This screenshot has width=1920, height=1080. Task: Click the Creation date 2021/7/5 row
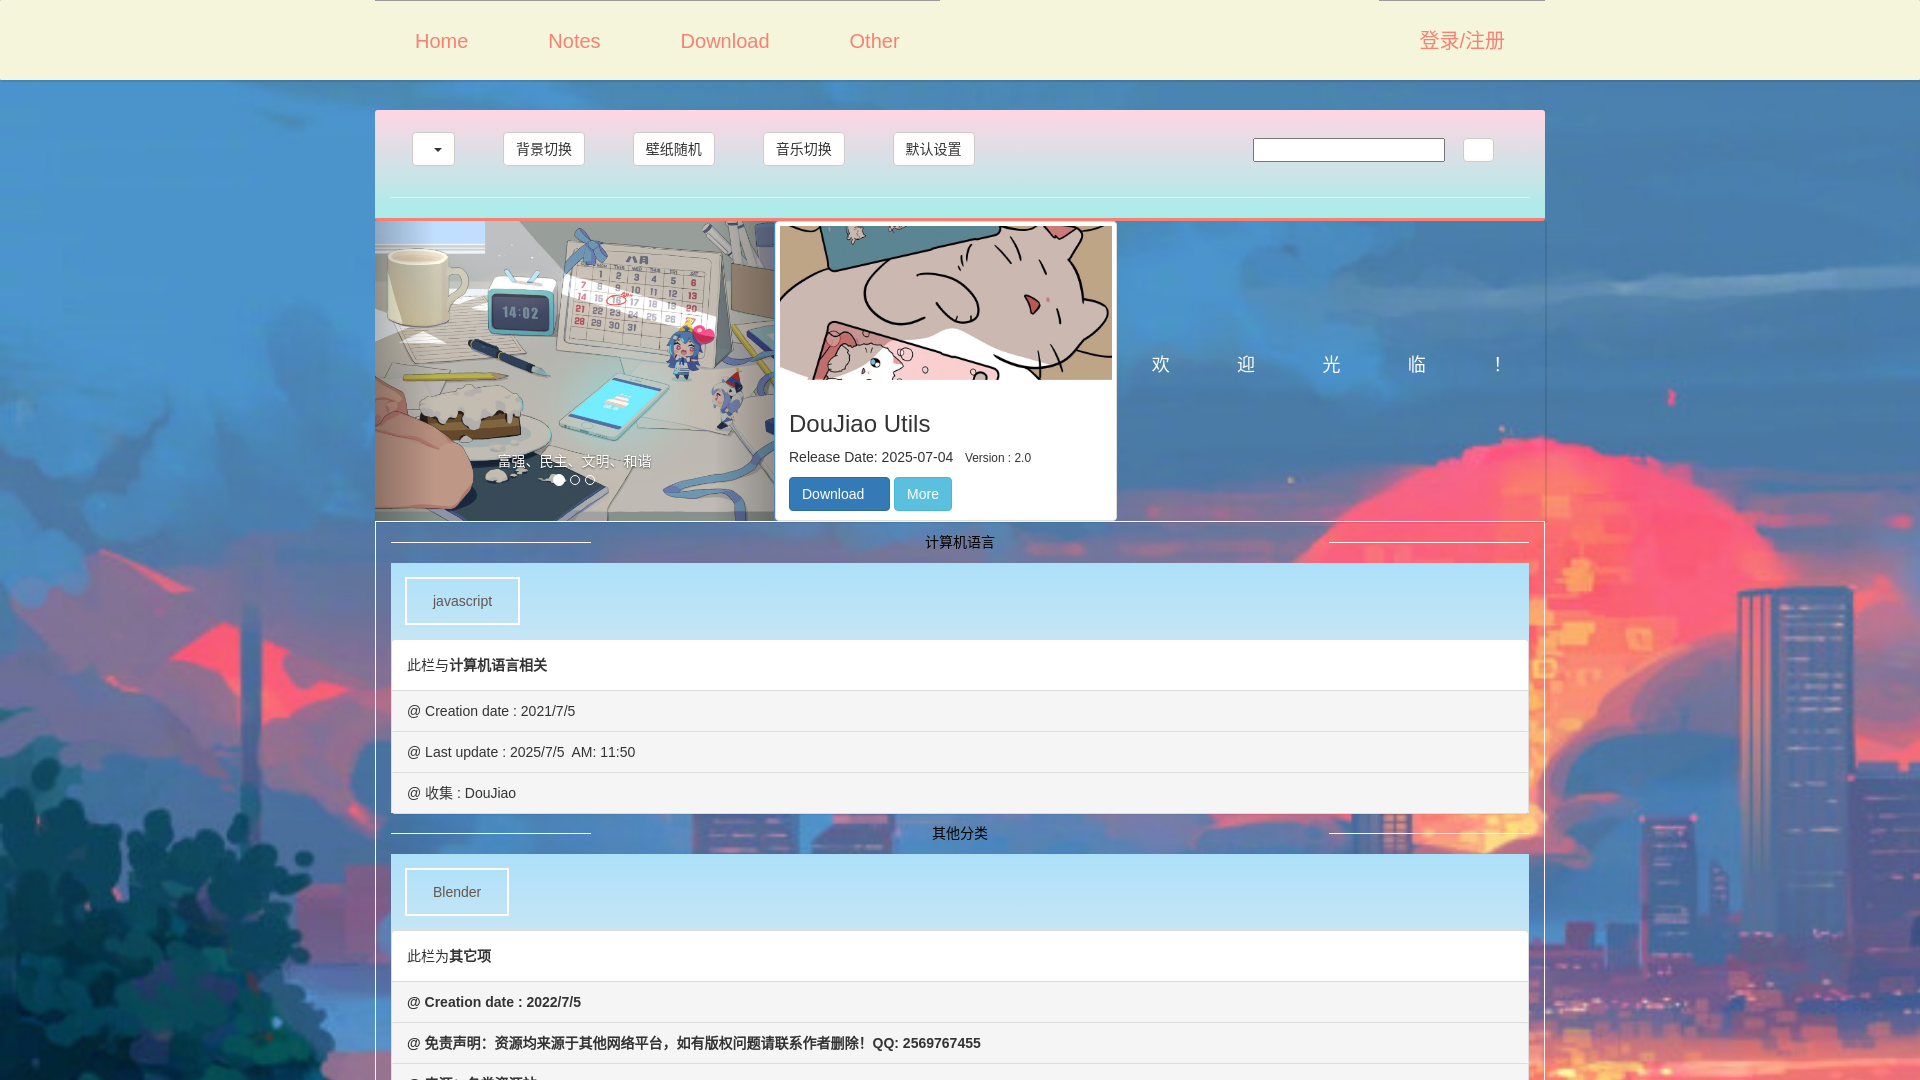coord(960,712)
